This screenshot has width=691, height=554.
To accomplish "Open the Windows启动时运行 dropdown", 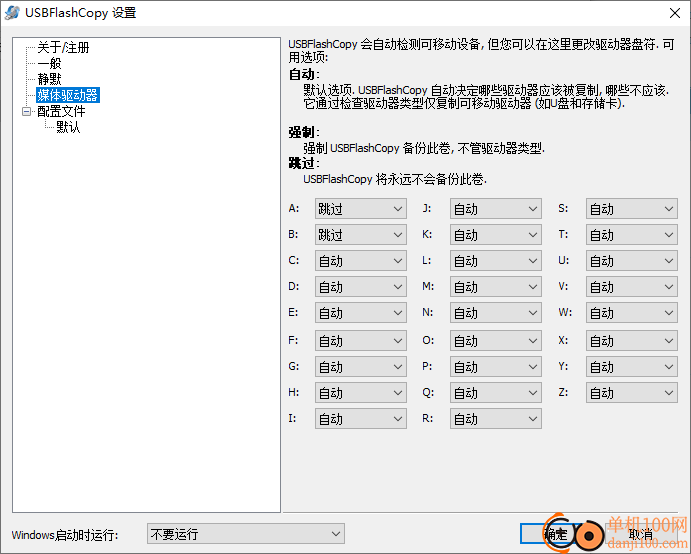I will (x=246, y=534).
